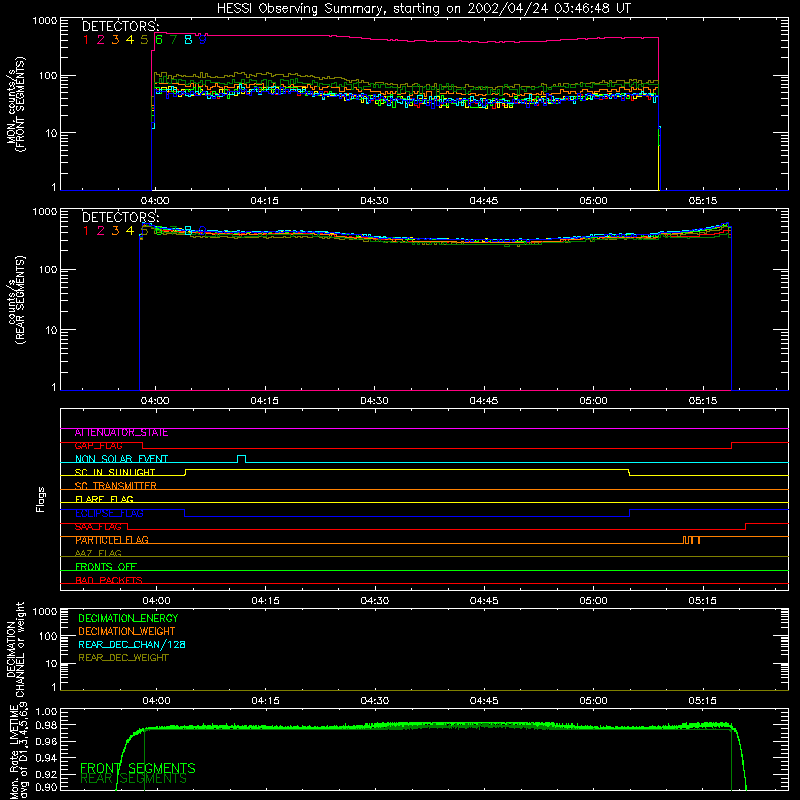This screenshot has width=800, height=800.
Task: Click the SAA_FLAG label
Action: [98, 527]
